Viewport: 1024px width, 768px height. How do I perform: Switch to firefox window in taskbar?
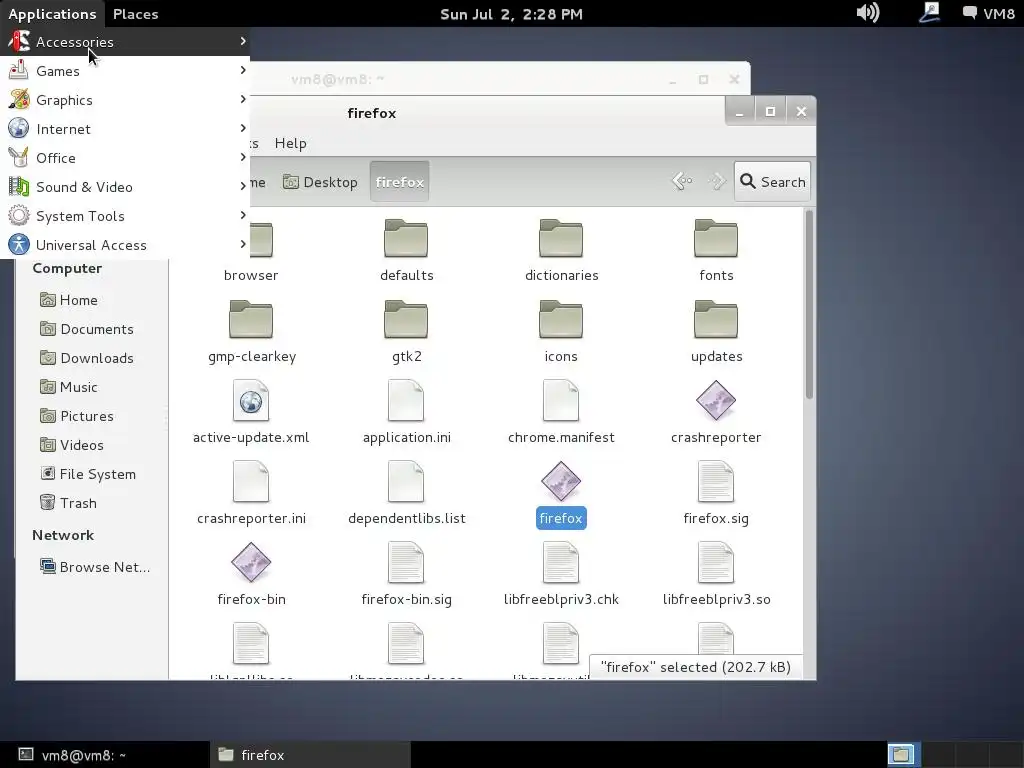click(311, 755)
